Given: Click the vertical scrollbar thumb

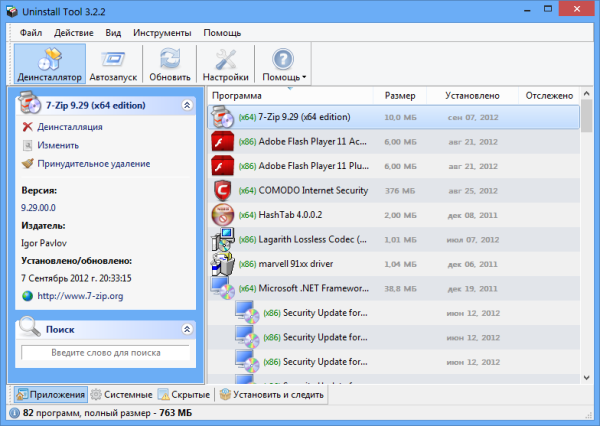Looking at the screenshot, I should coord(587,116).
